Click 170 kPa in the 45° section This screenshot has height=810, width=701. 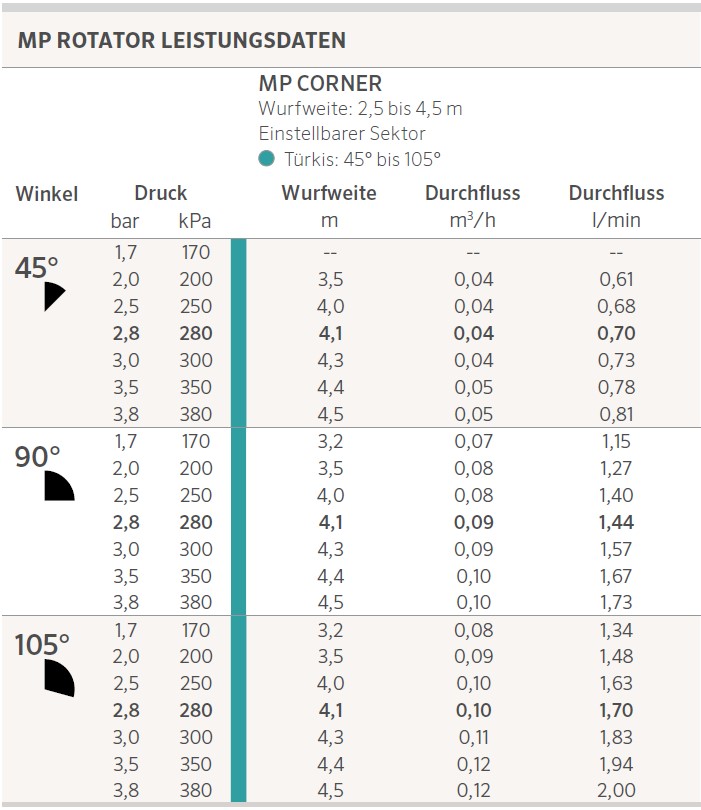tap(196, 252)
